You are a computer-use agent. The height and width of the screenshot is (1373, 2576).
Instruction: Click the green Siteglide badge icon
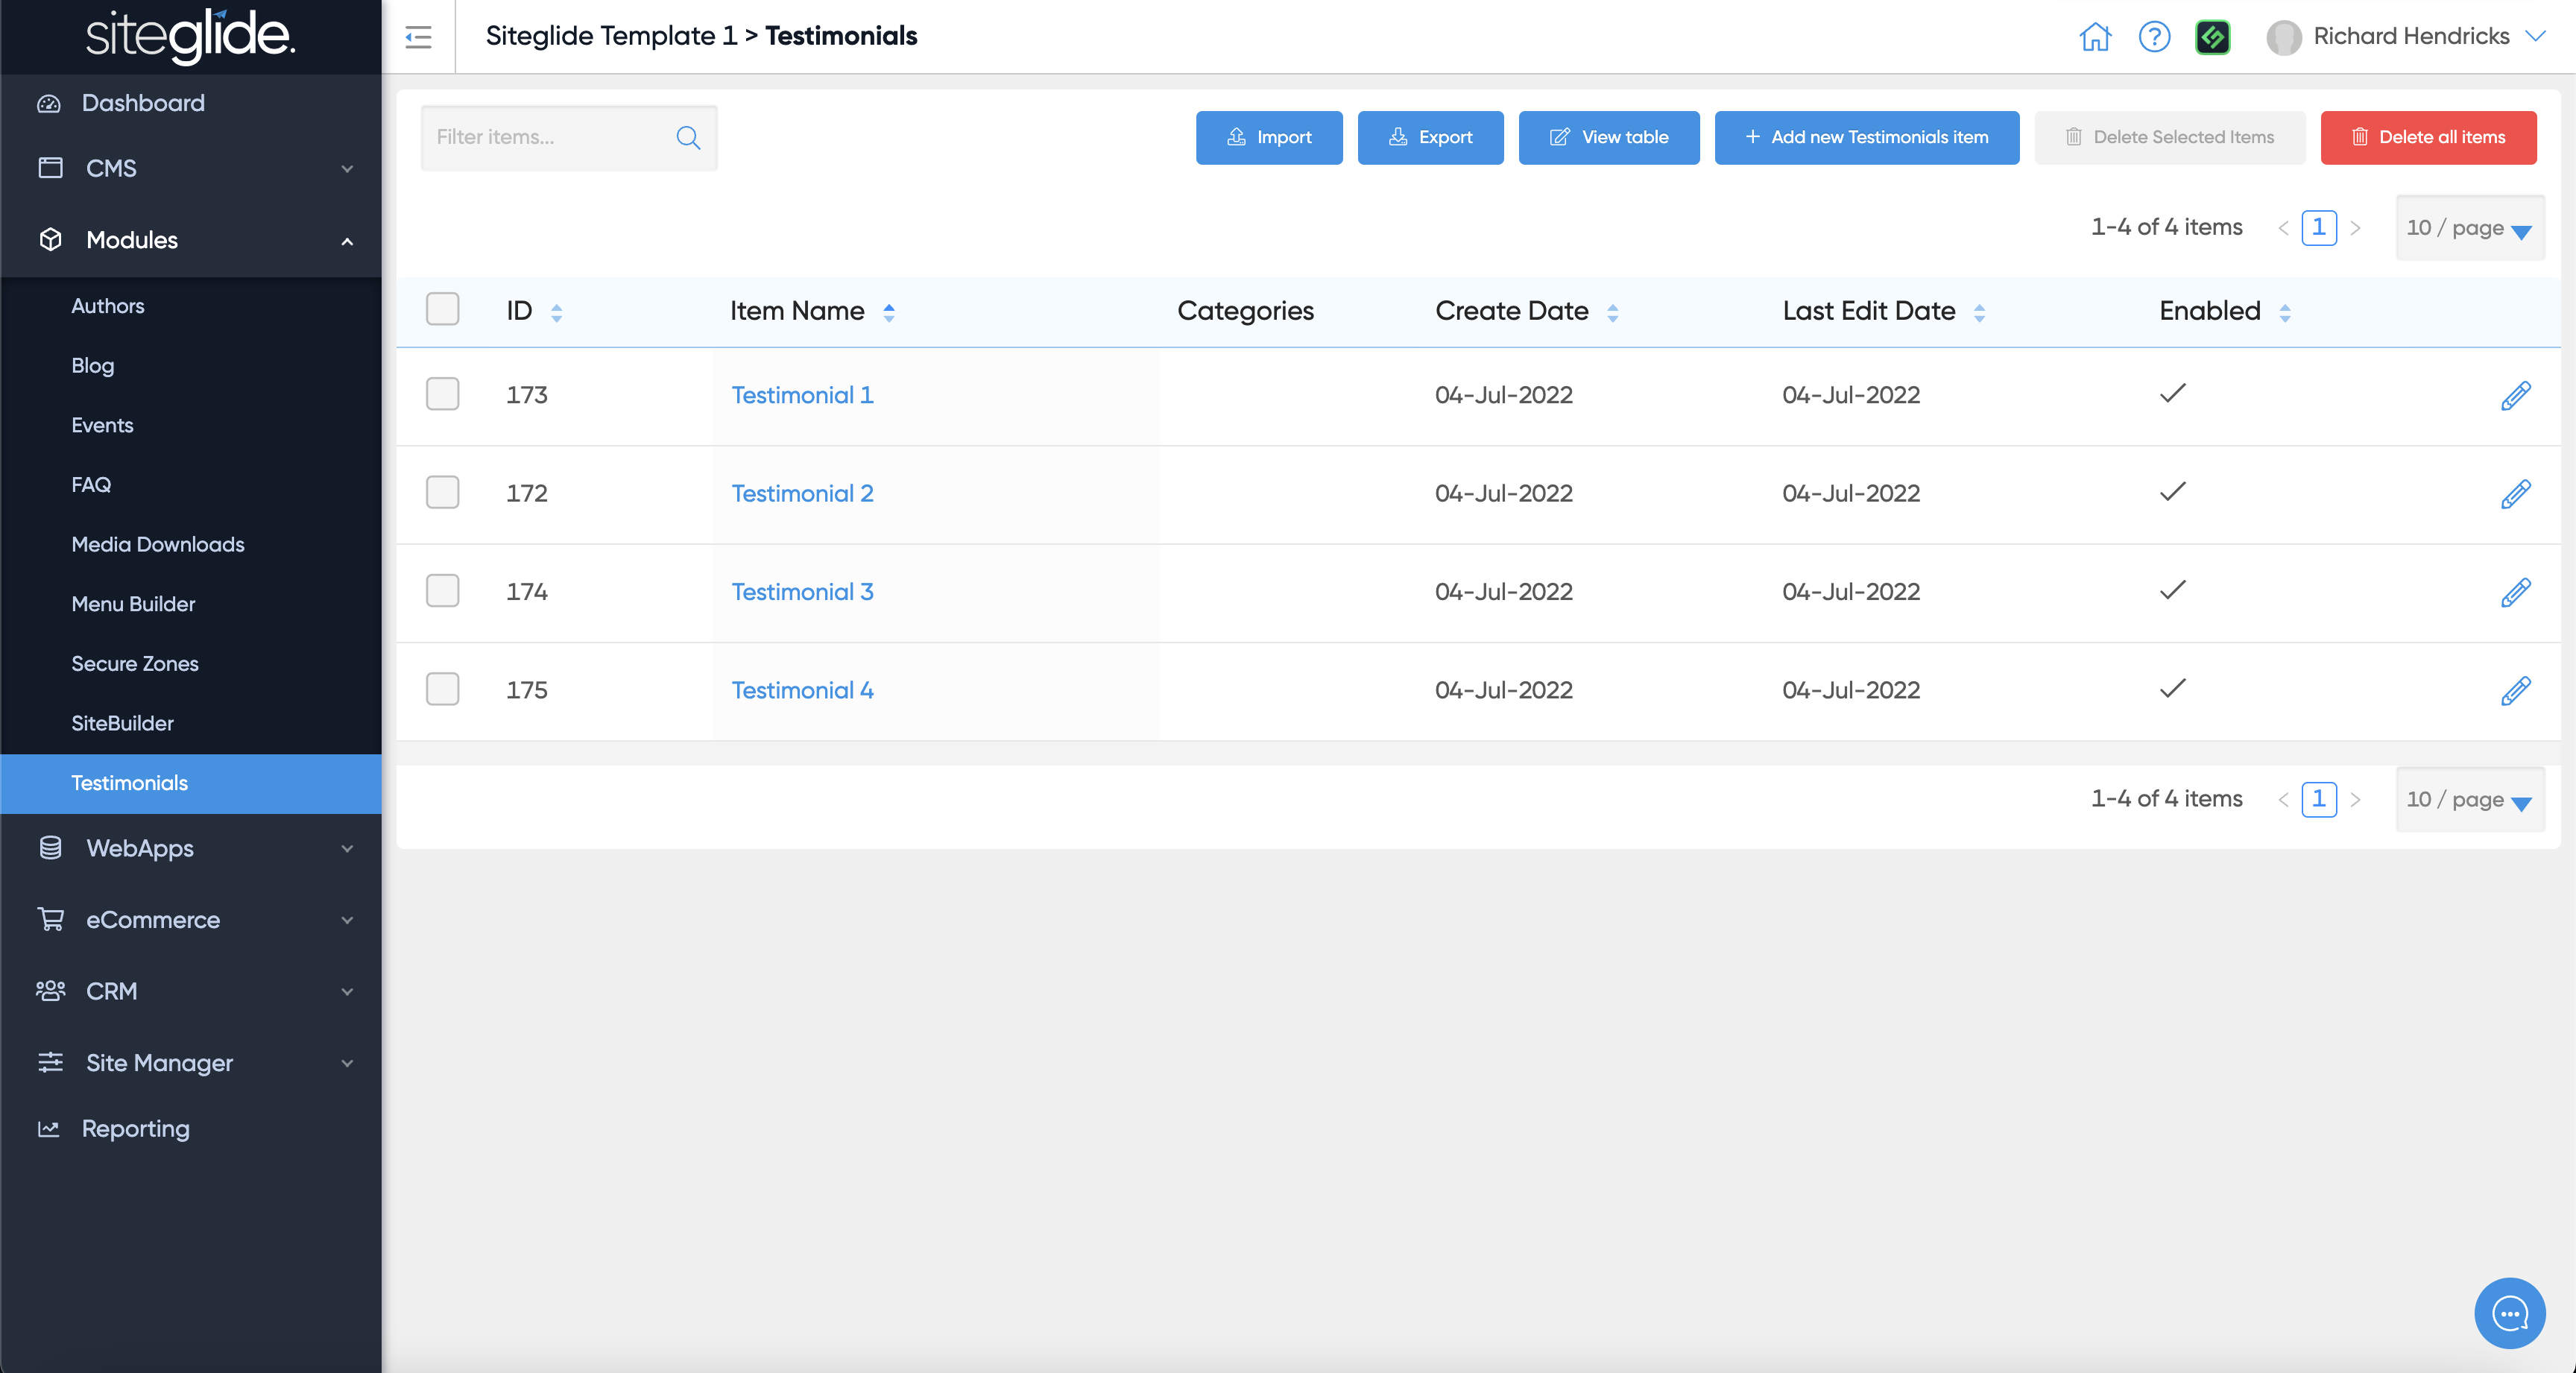coord(2212,37)
